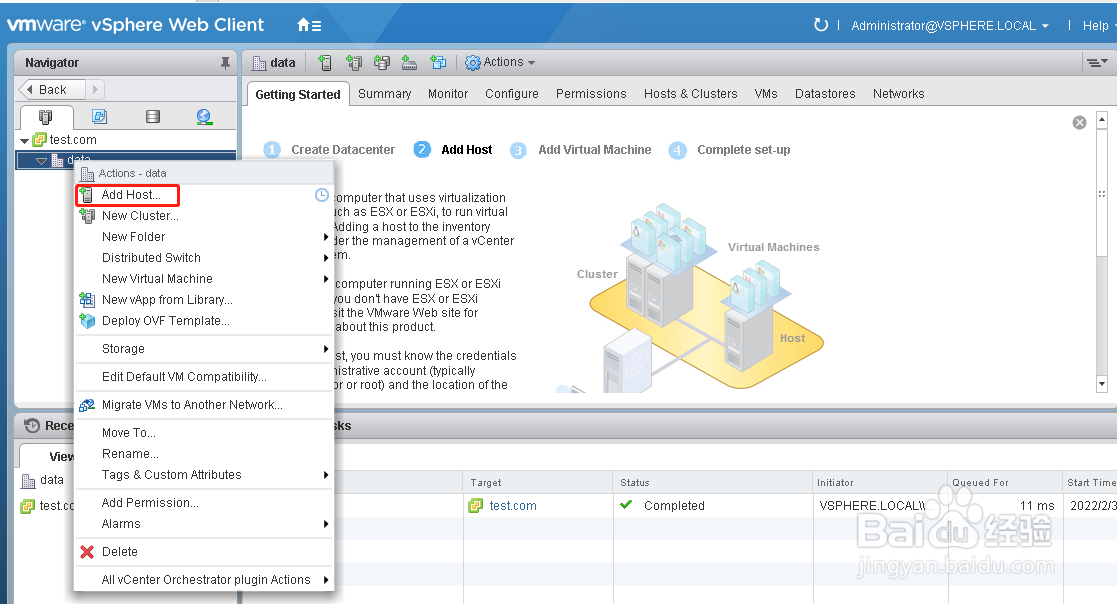This screenshot has width=1117, height=604.
Task: Open the Administrator@VSPHERE.LOCAL user dropdown
Action: point(950,26)
